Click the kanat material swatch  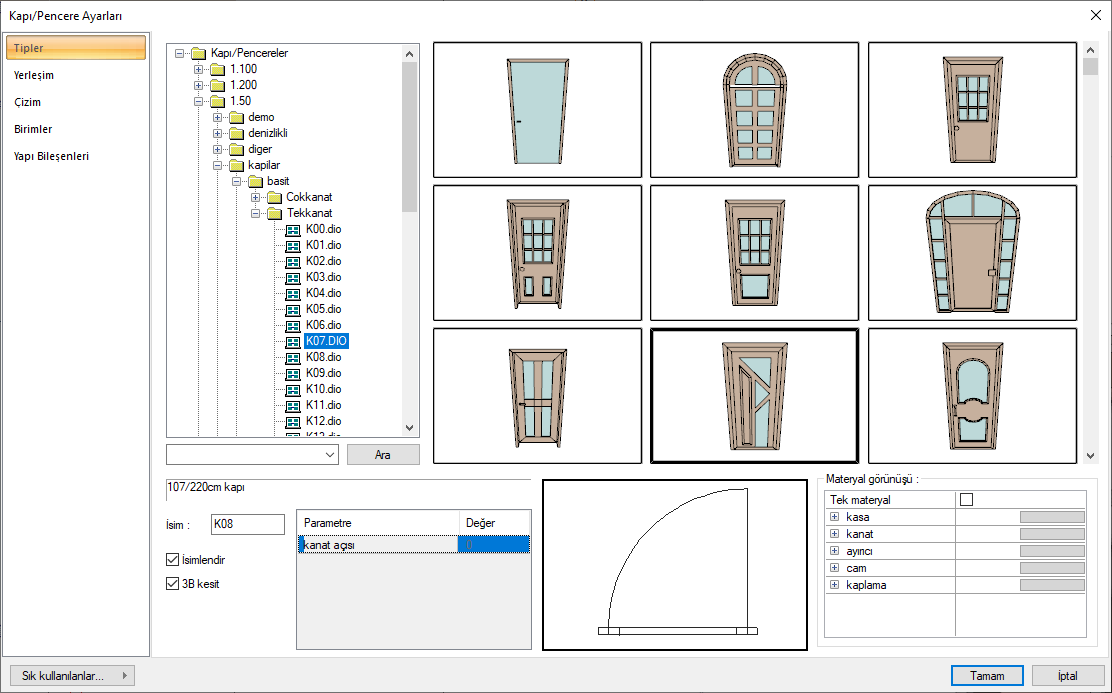point(1051,534)
